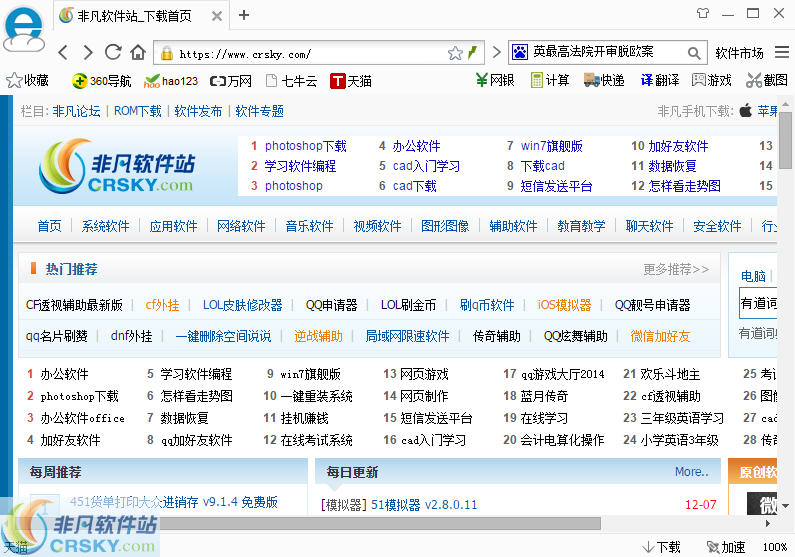Open 51模拟器 v2.8.0.11 update entry
This screenshot has width=795, height=557.
[x=424, y=505]
